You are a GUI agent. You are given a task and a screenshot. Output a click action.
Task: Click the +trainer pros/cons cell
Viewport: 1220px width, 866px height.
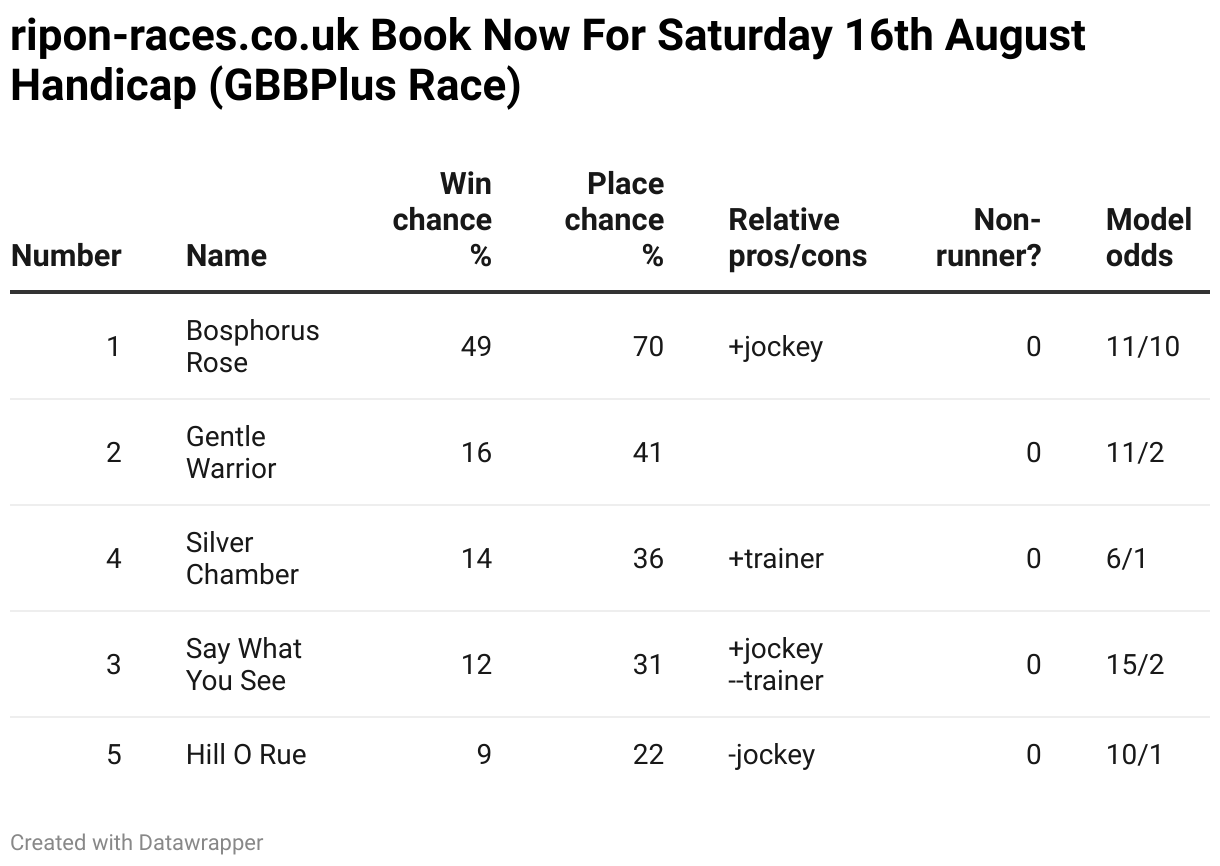point(776,558)
